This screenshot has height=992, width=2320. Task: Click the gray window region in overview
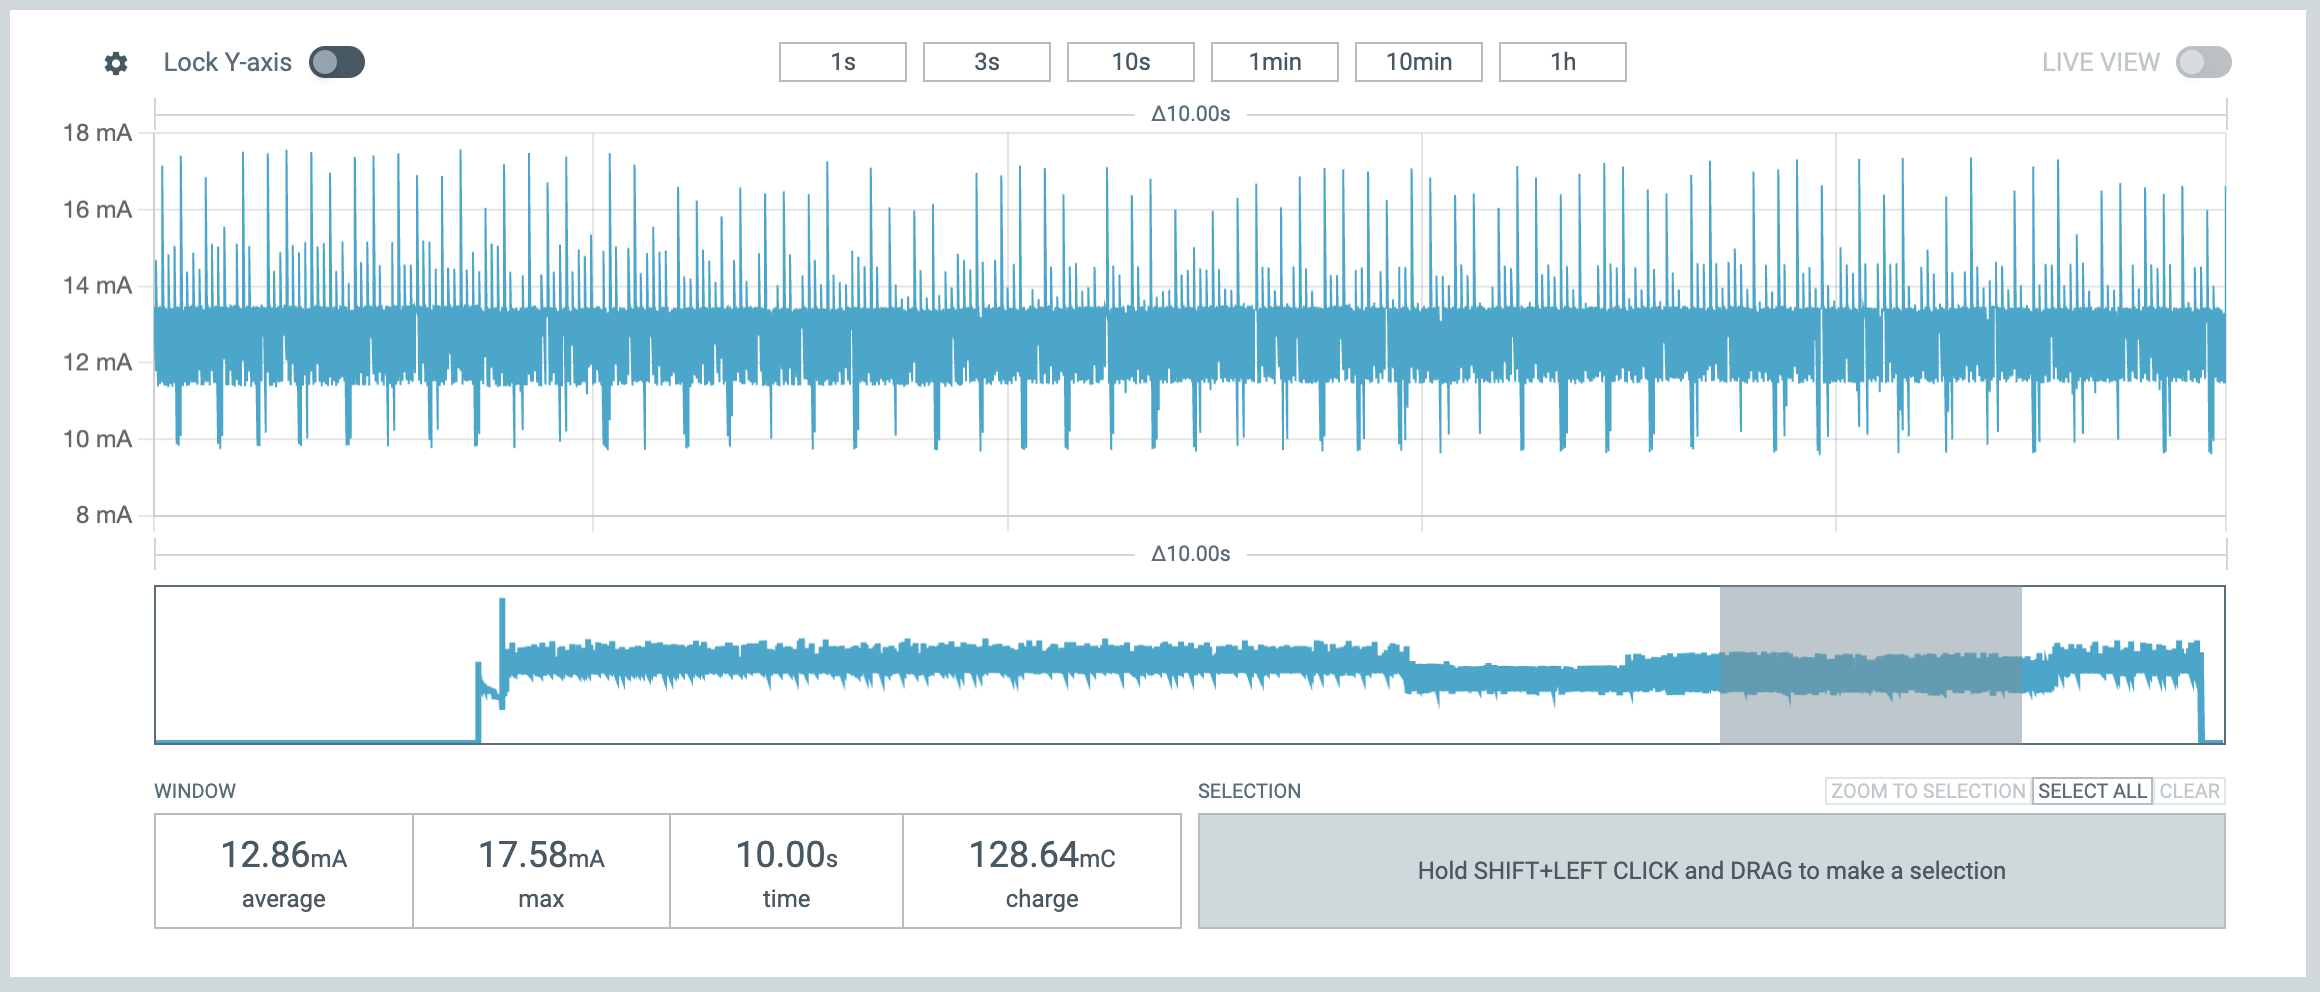pyautogui.click(x=1870, y=665)
